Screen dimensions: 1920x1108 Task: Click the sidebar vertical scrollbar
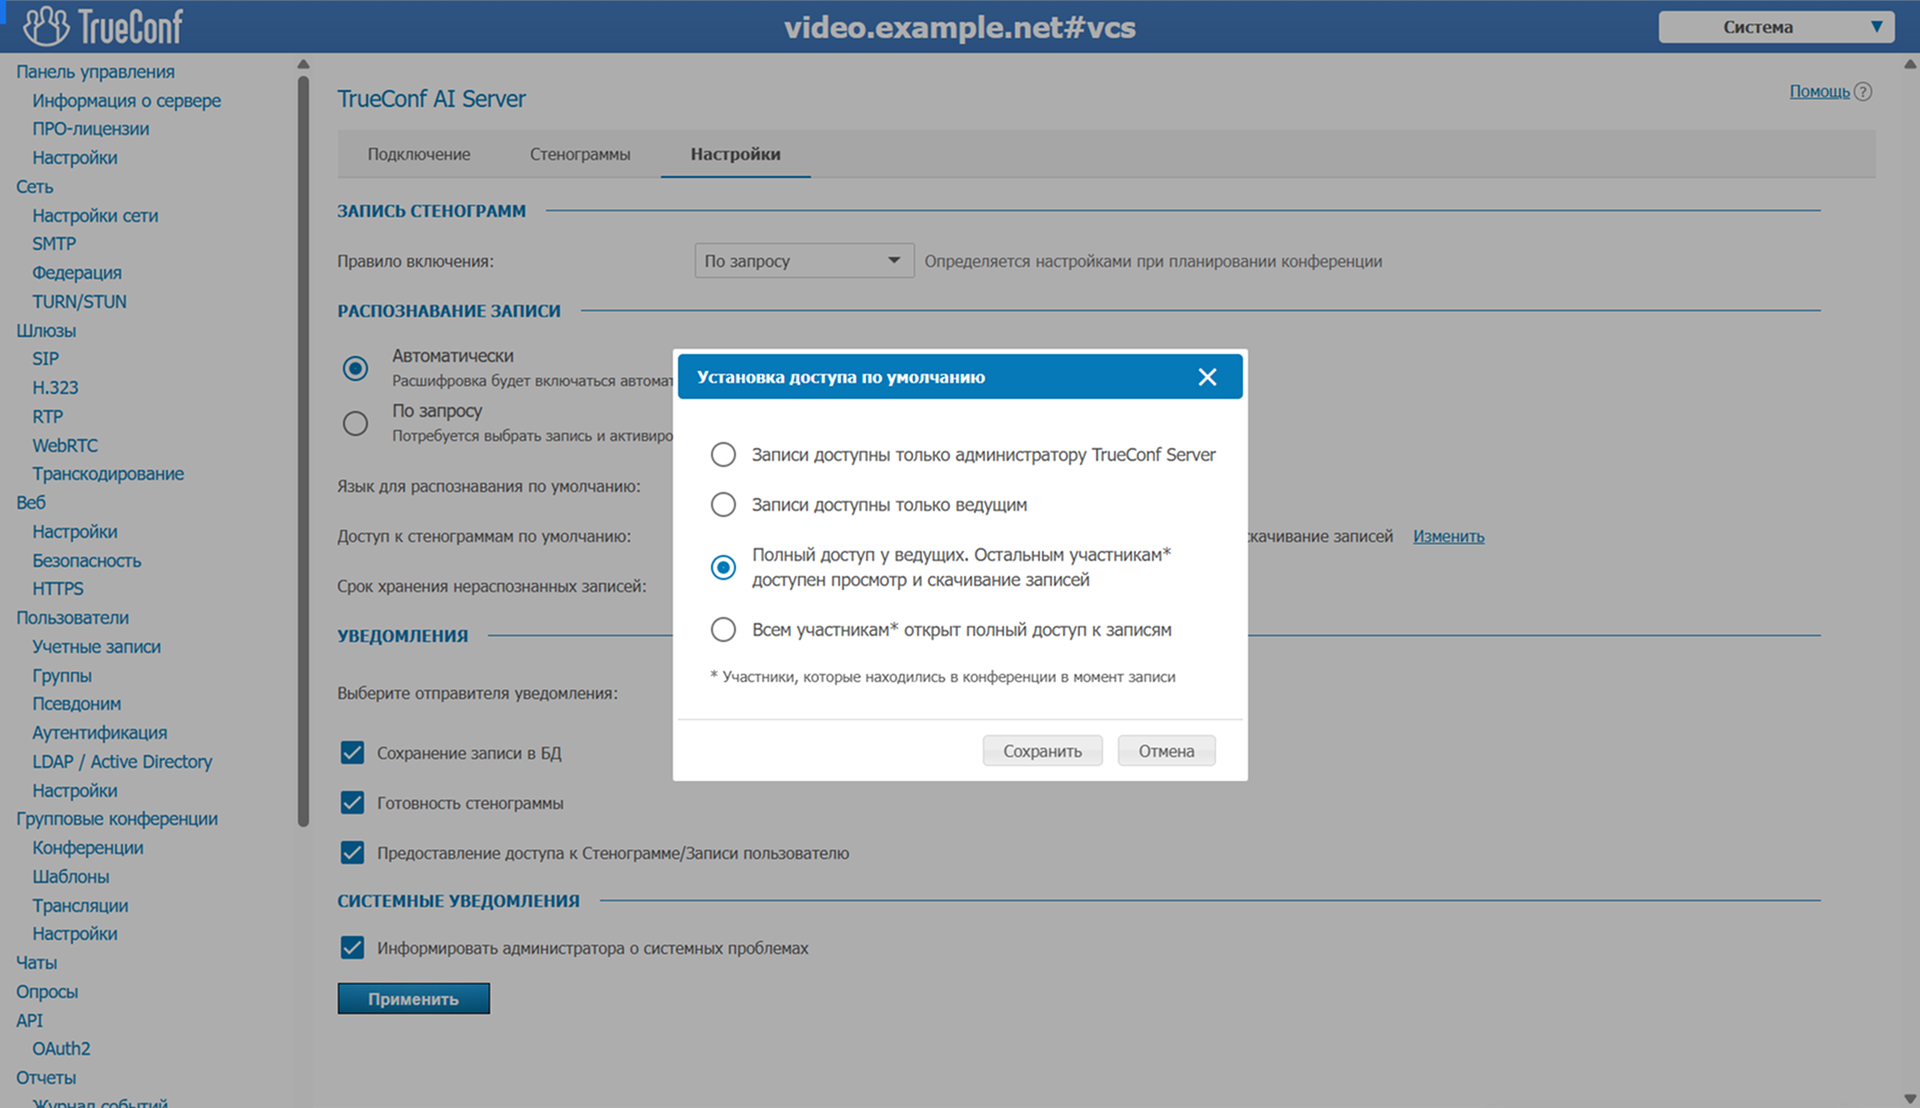pos(303,450)
